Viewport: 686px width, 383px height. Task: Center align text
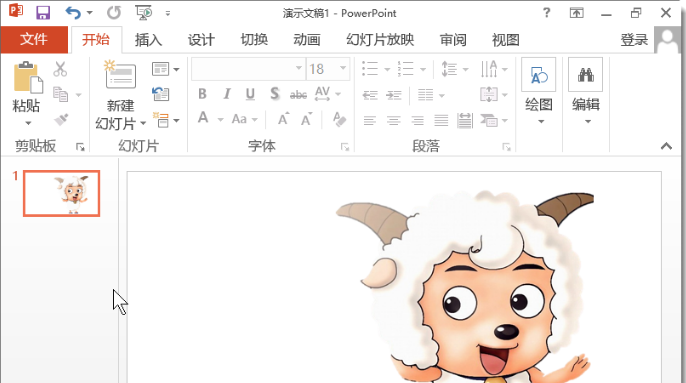click(394, 120)
